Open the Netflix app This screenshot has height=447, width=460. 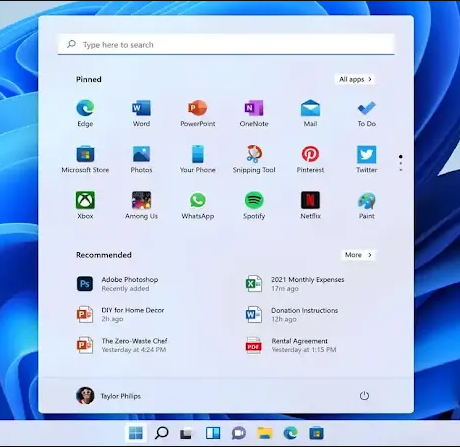click(310, 205)
